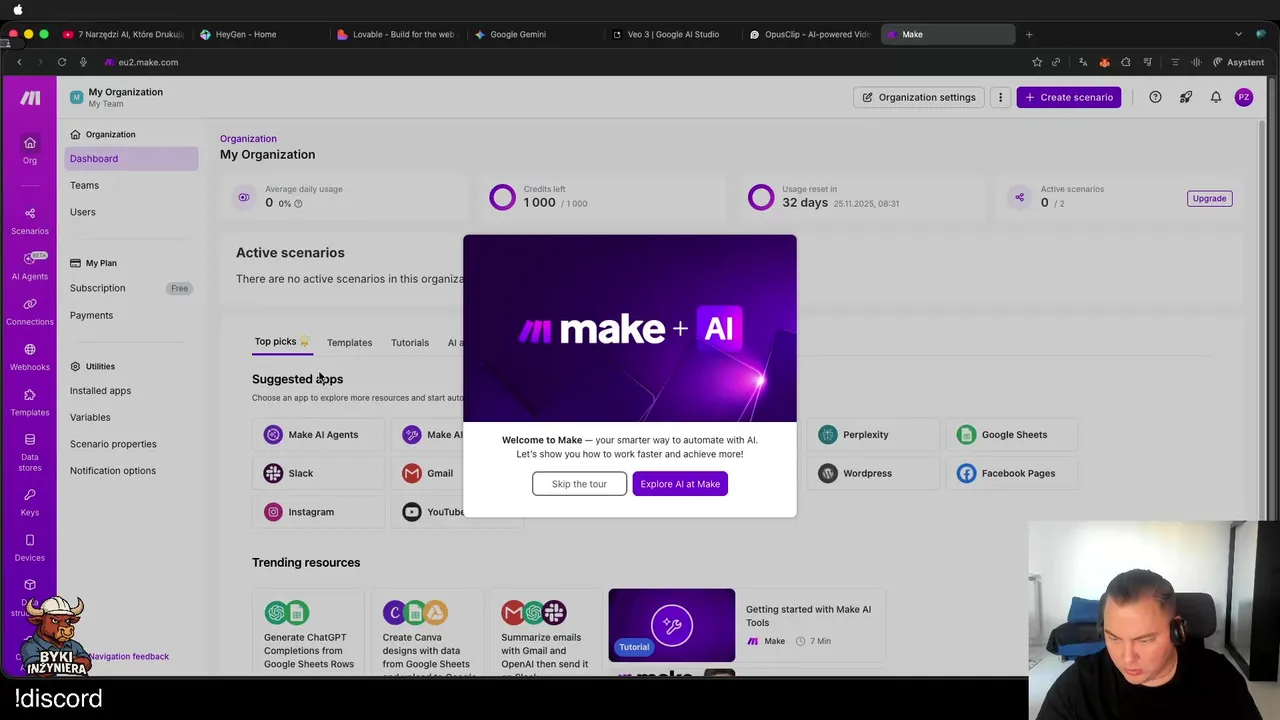Click the Wordpress app icon
This screenshot has width=1280, height=720.
827,473
